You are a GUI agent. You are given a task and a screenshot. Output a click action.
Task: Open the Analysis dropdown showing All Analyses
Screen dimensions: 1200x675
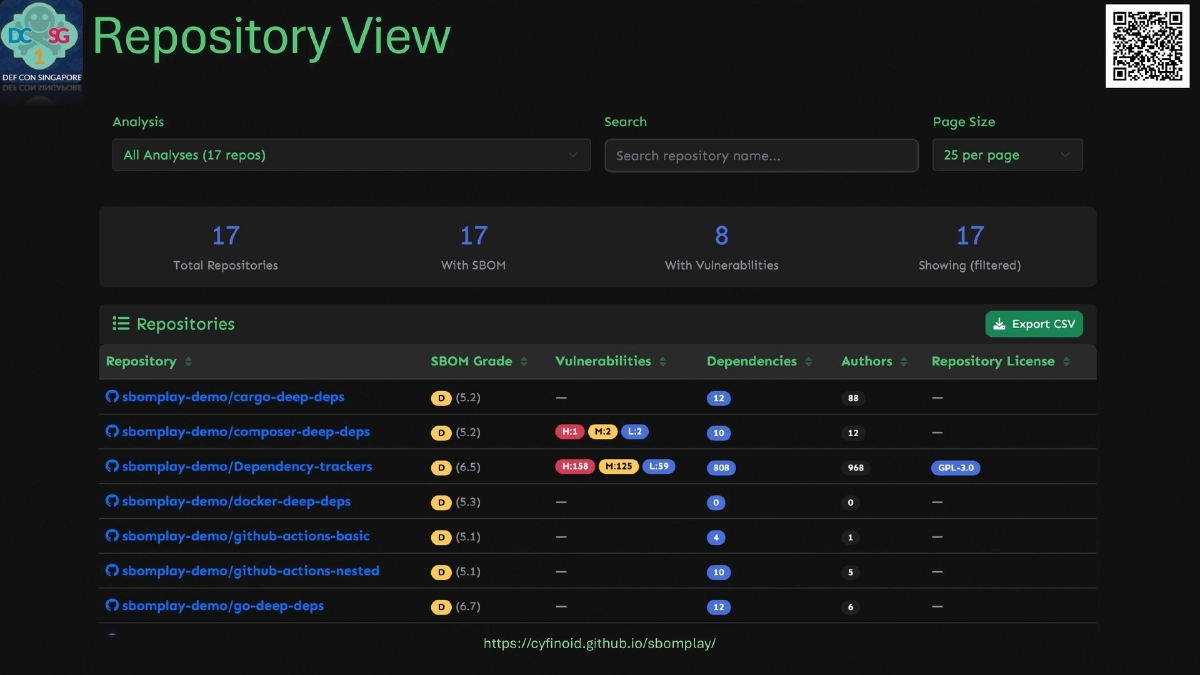coord(350,155)
